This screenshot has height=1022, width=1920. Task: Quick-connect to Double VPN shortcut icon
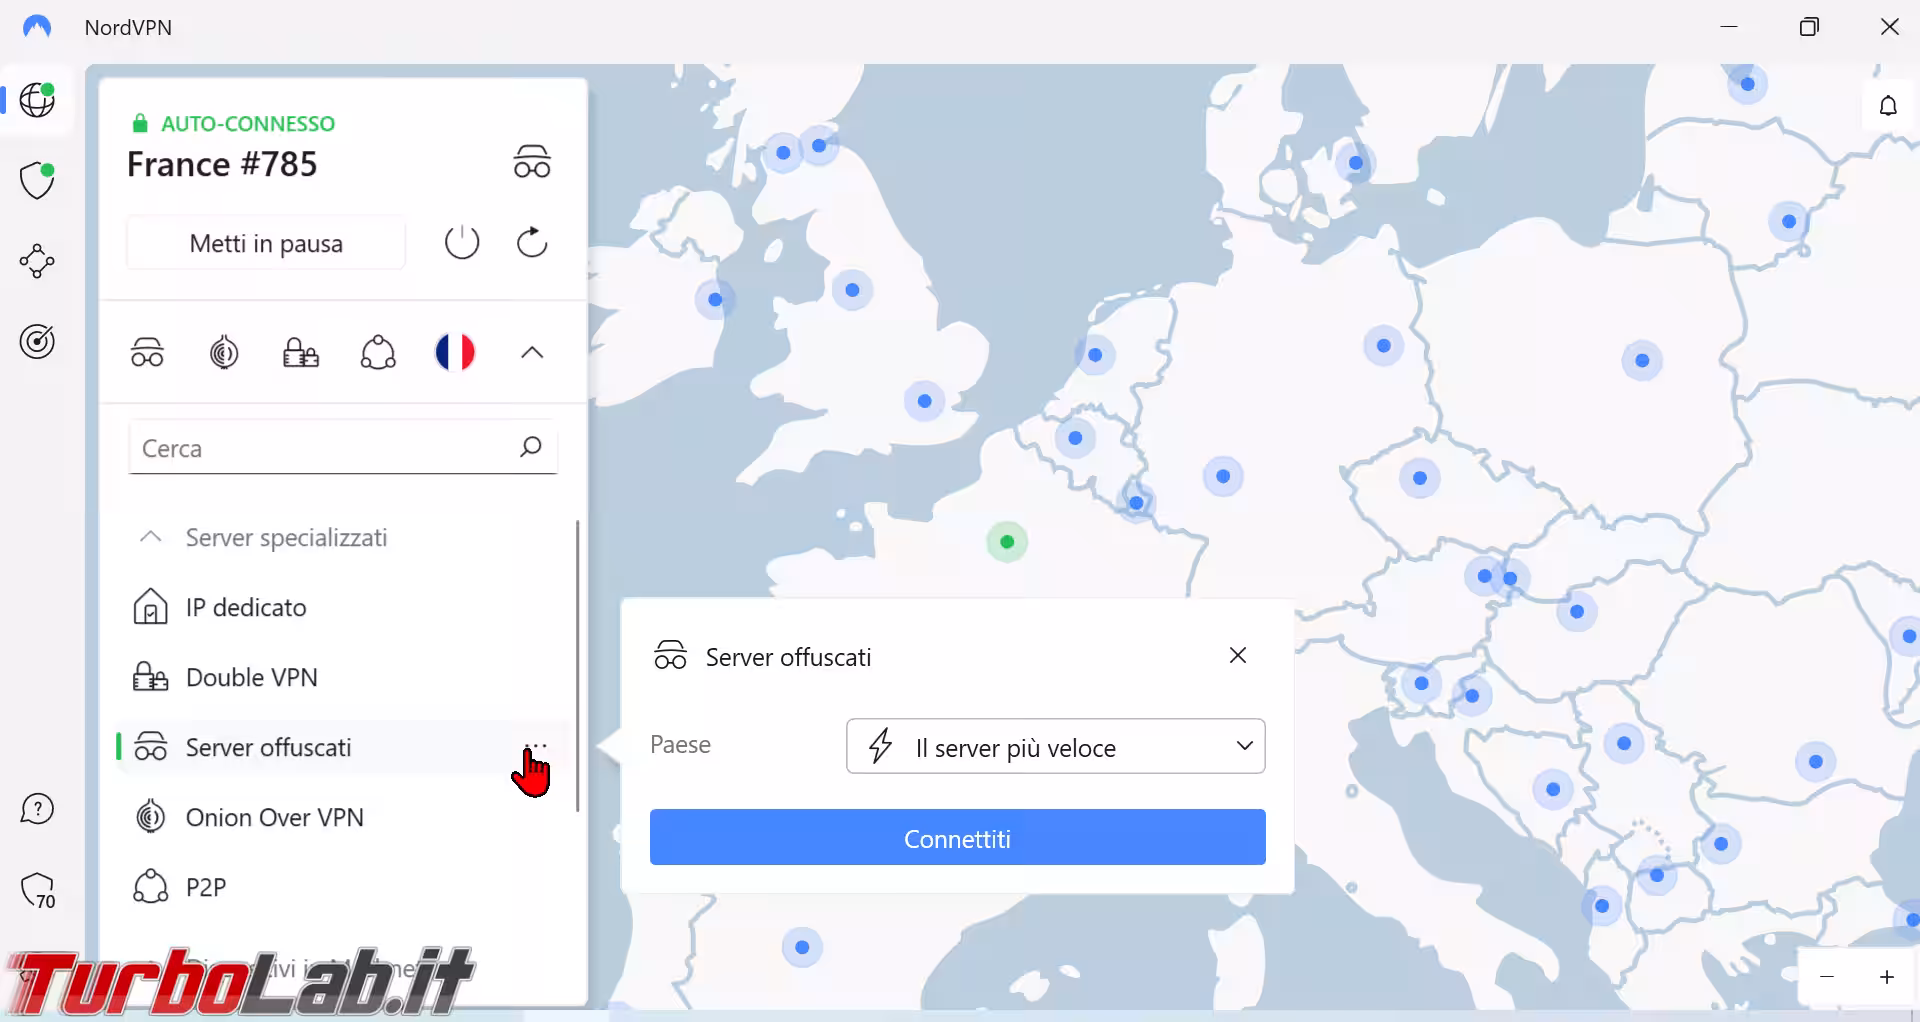click(x=301, y=352)
